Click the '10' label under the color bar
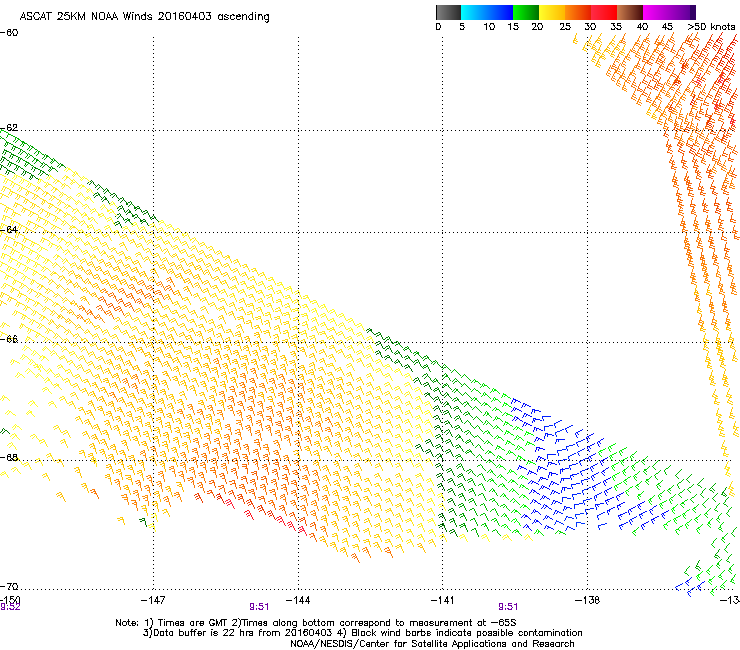Screen dimensions: 740x650 [489, 27]
